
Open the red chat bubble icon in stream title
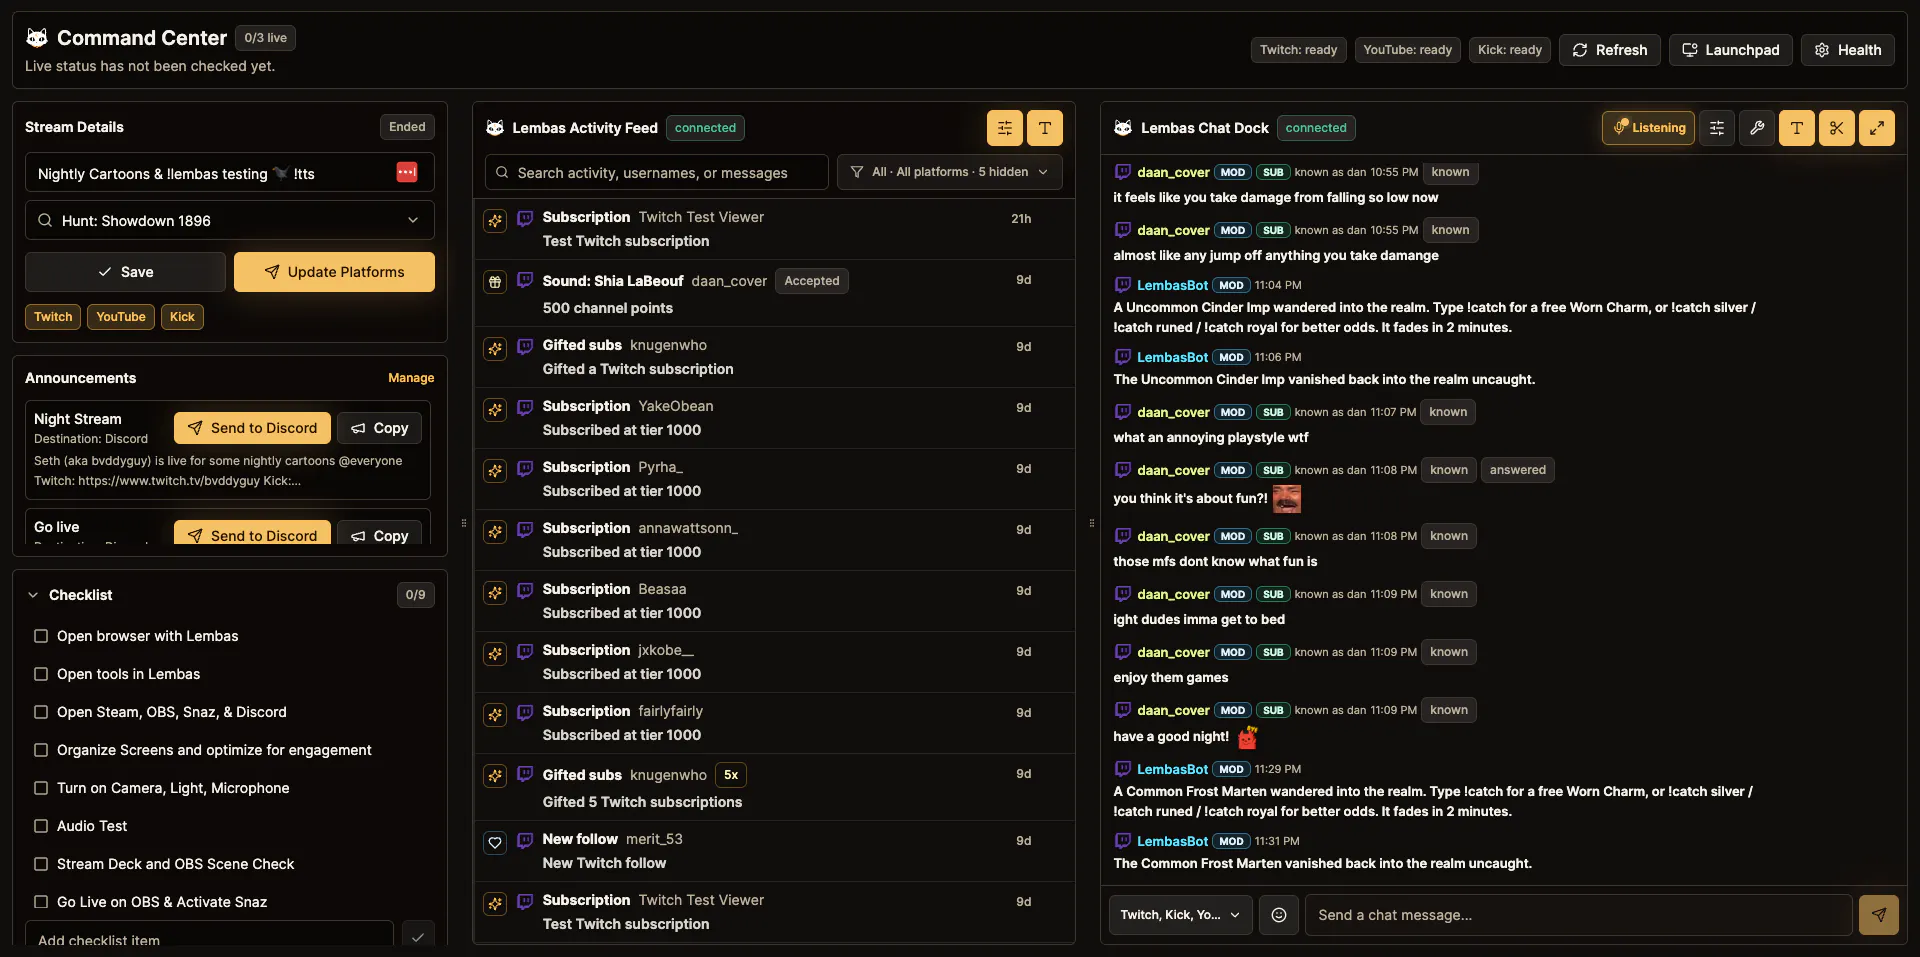[x=406, y=172]
